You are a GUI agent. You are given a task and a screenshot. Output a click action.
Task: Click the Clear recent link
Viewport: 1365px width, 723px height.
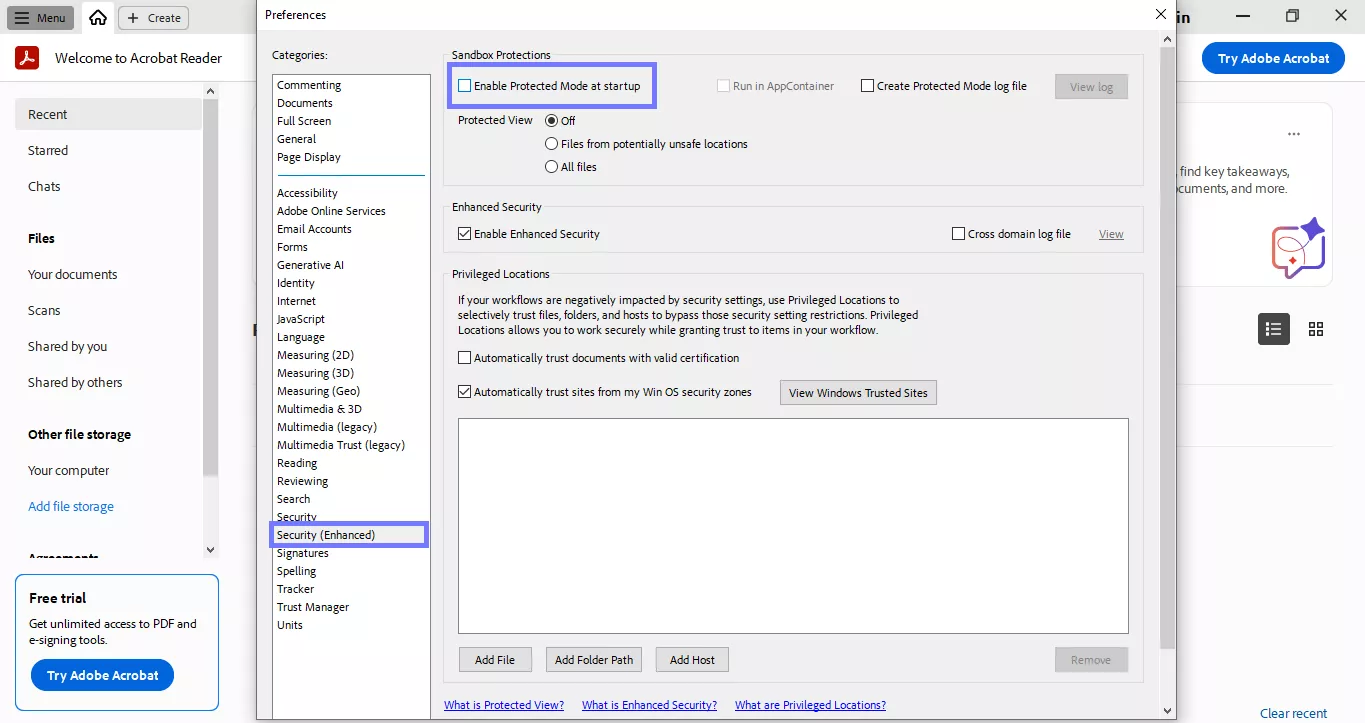[1292, 713]
